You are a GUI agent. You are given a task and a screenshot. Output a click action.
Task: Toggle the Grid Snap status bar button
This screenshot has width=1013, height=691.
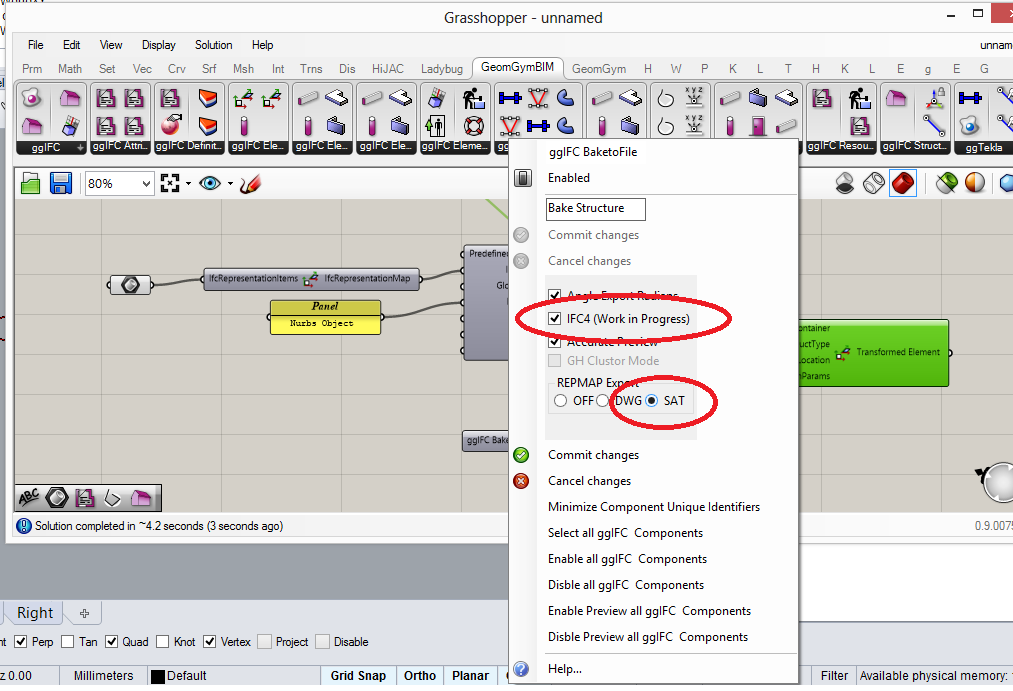pos(358,676)
